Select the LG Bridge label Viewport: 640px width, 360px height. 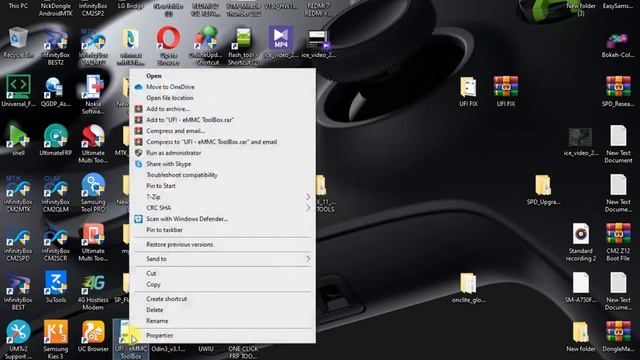[131, 6]
